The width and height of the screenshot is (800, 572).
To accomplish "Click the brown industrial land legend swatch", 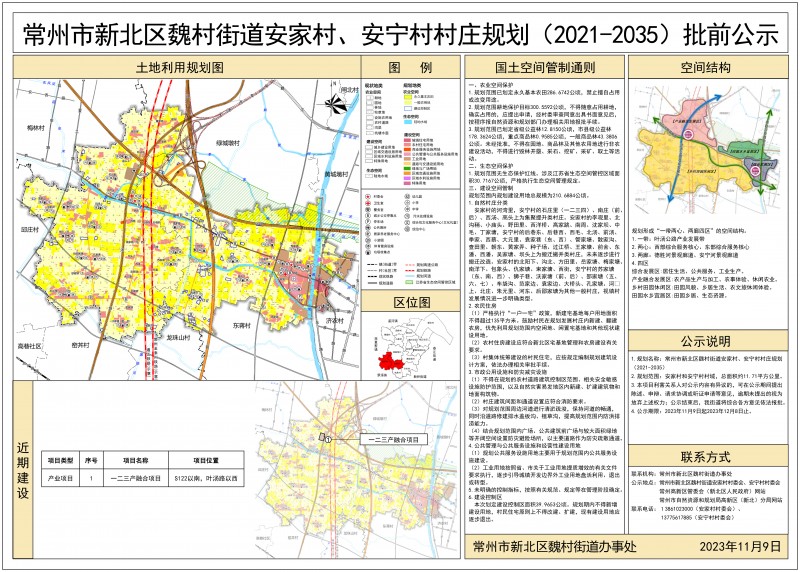I will [x=407, y=159].
